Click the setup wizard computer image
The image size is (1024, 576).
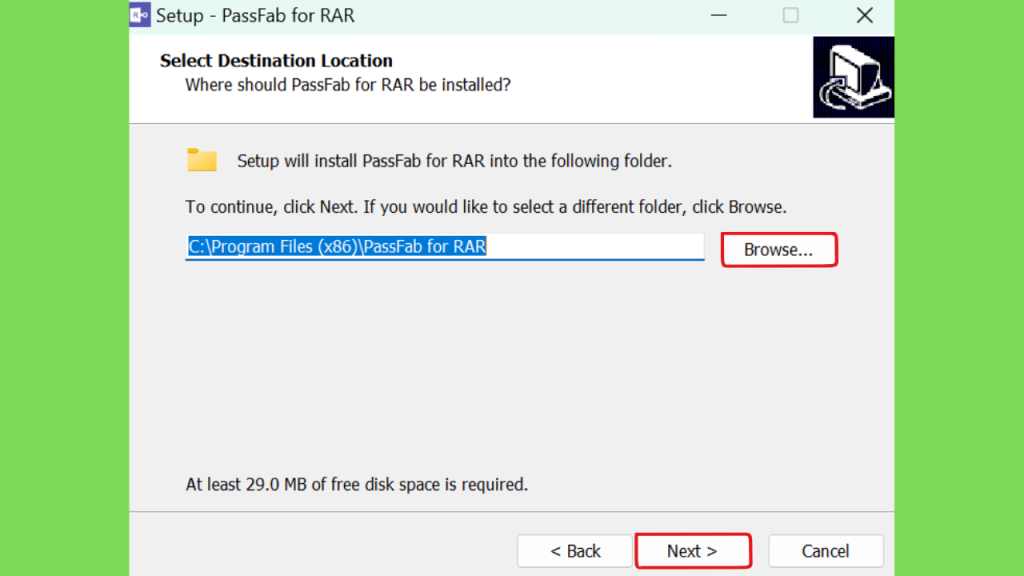853,77
